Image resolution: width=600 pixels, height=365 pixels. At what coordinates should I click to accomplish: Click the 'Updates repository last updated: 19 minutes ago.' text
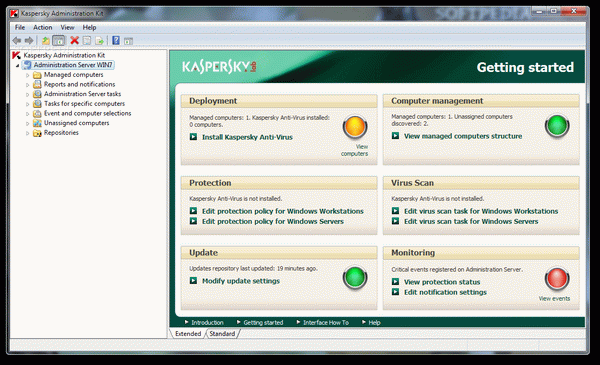pyautogui.click(x=253, y=269)
